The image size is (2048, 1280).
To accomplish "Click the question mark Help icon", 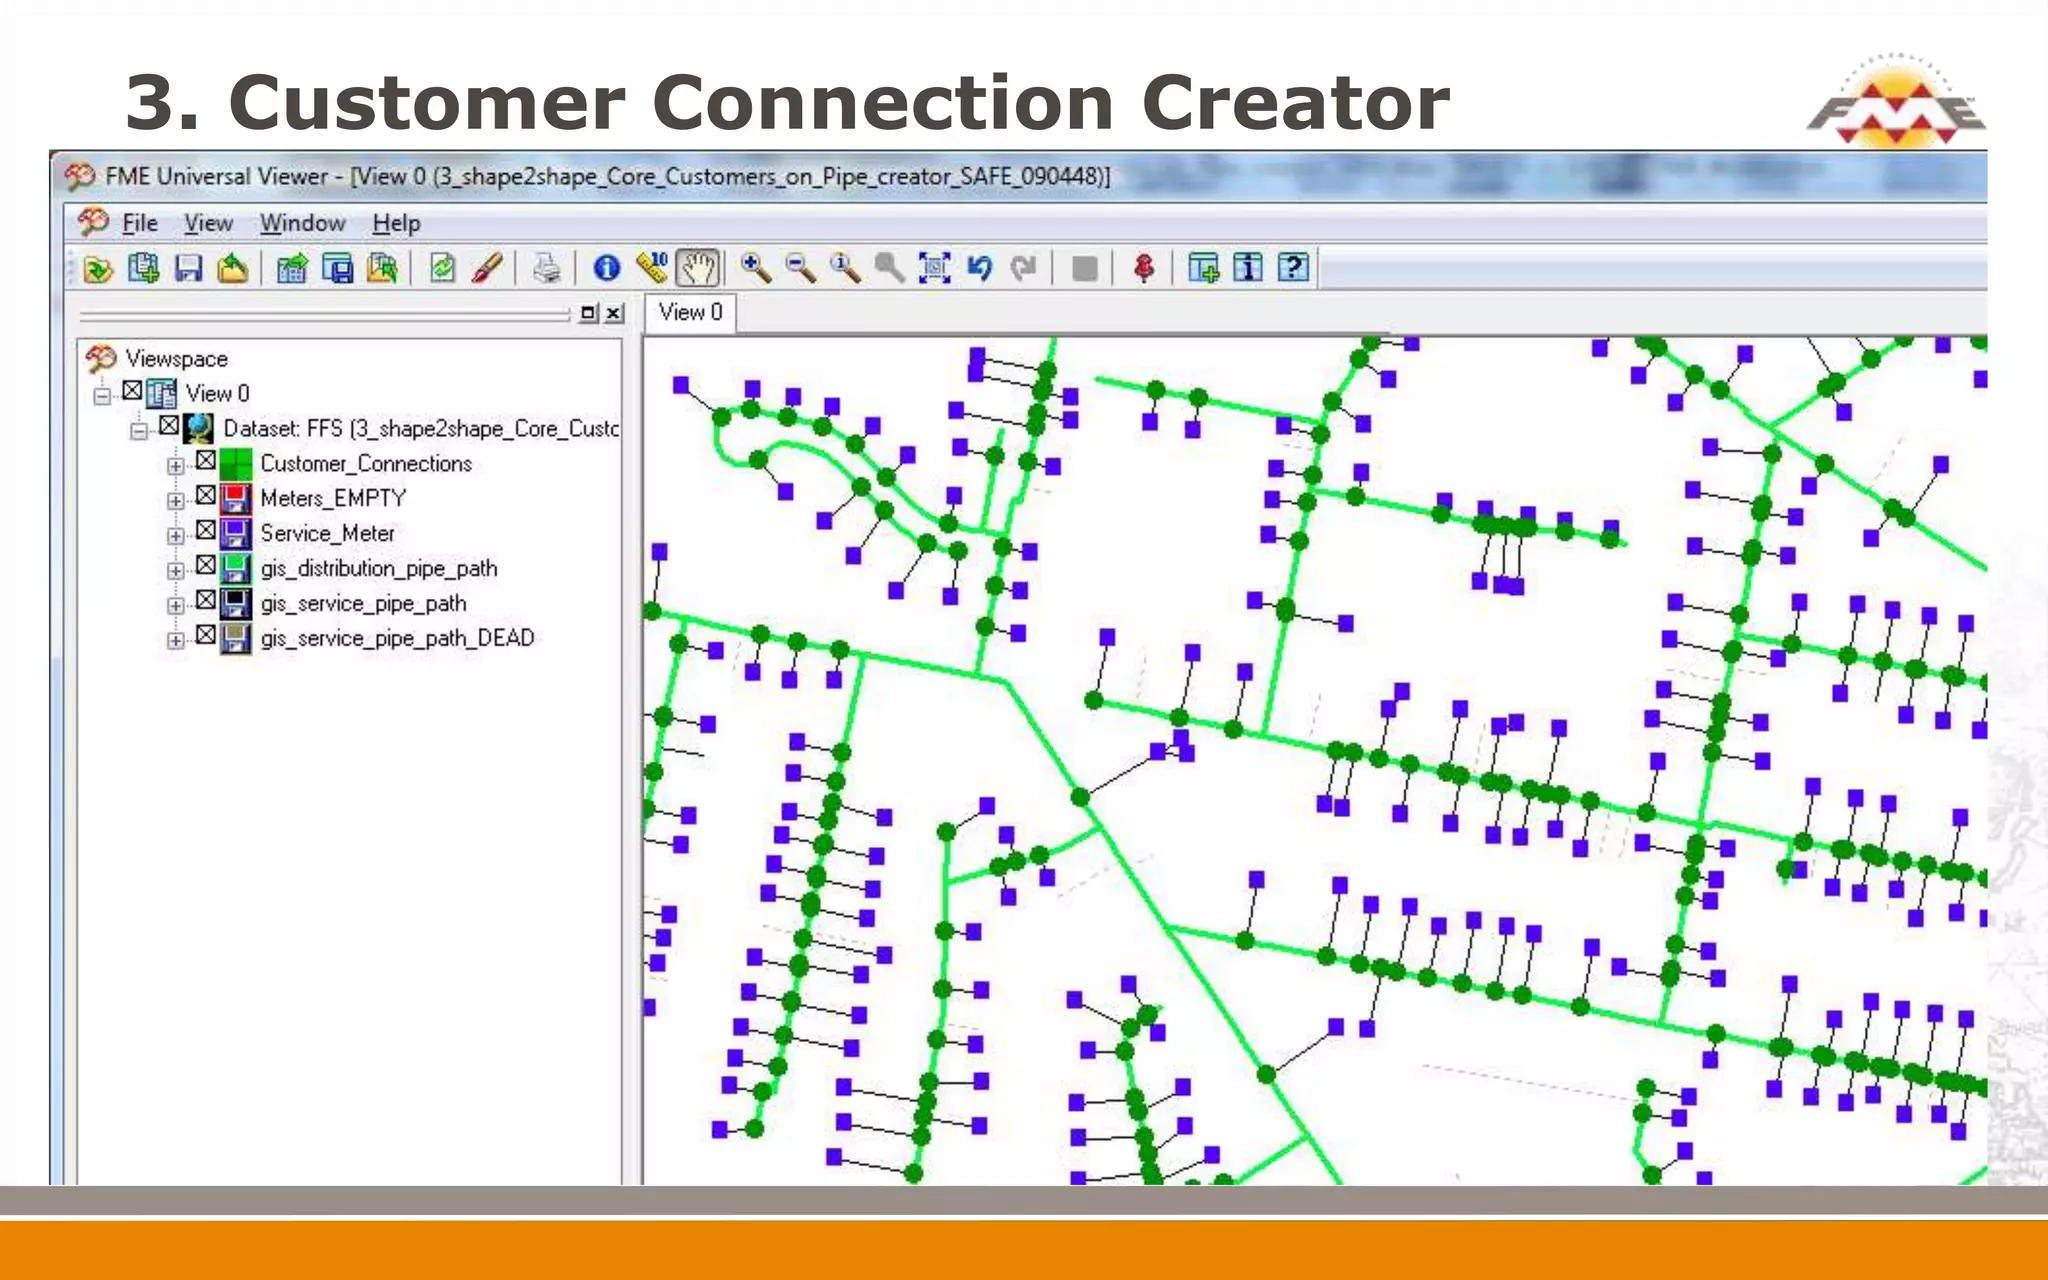I will point(1293,269).
